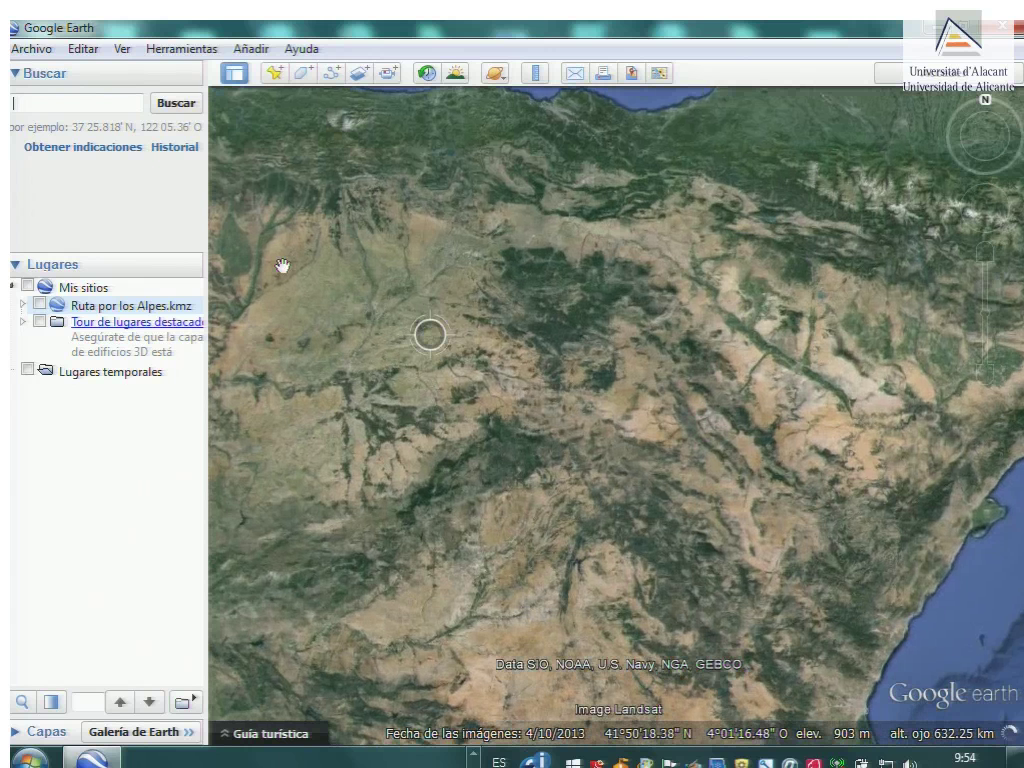Check Tour de lugares destacados checkbox
This screenshot has width=1024, height=768.
click(39, 321)
